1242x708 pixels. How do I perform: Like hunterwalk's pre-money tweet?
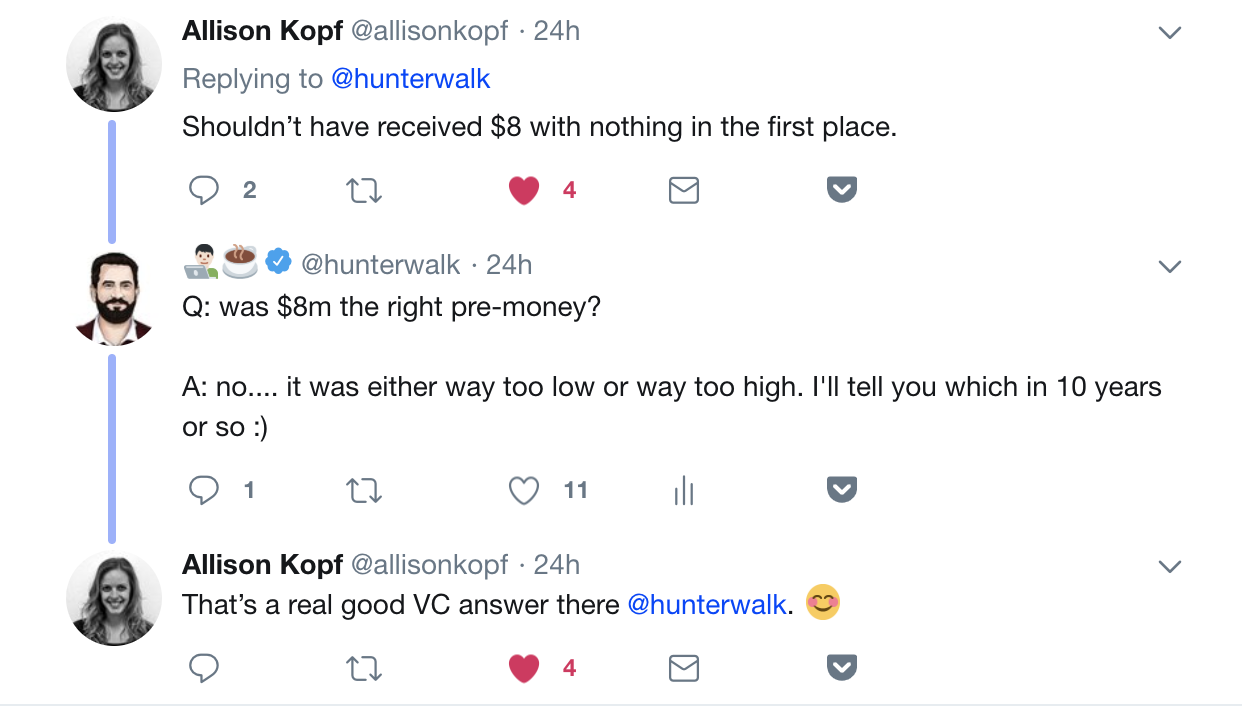coord(524,490)
